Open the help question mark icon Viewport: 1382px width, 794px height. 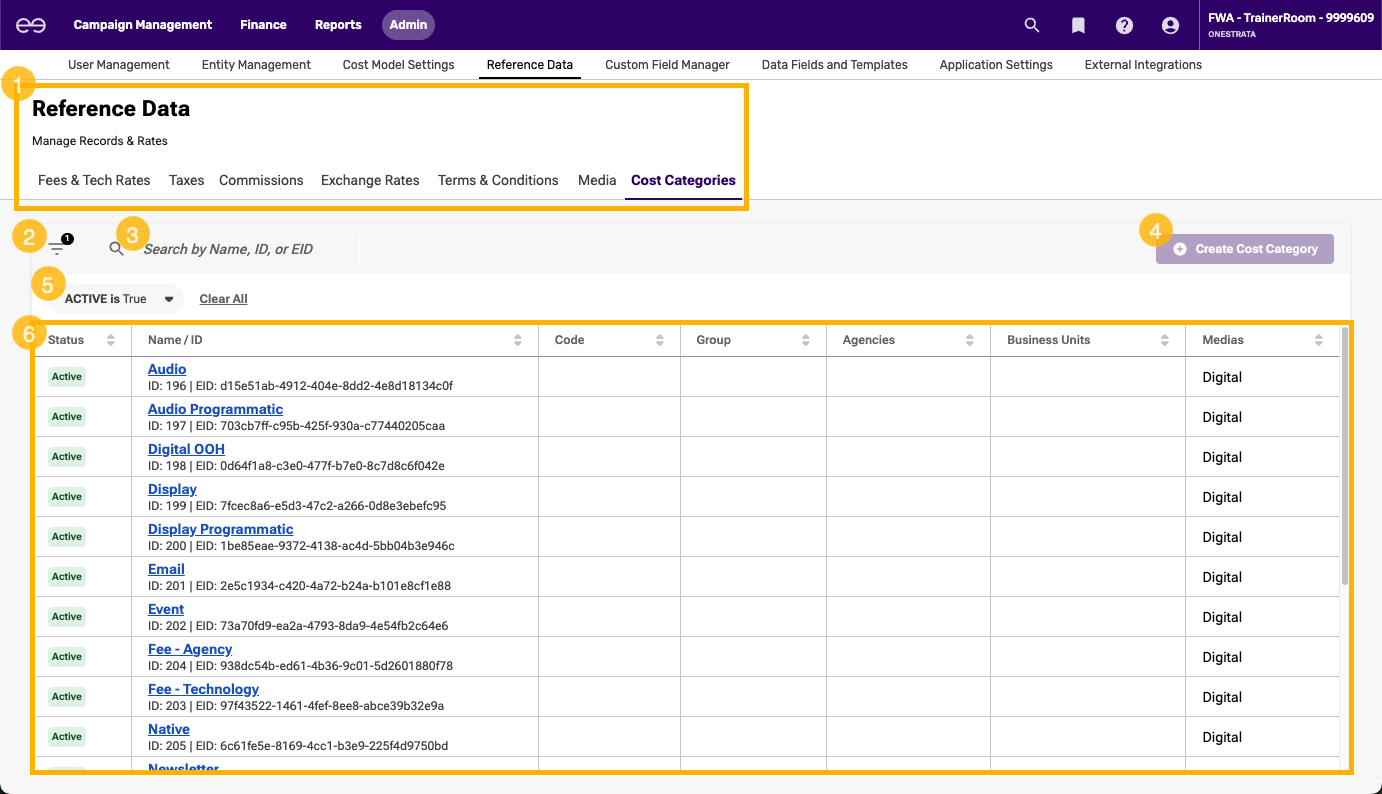tap(1124, 25)
